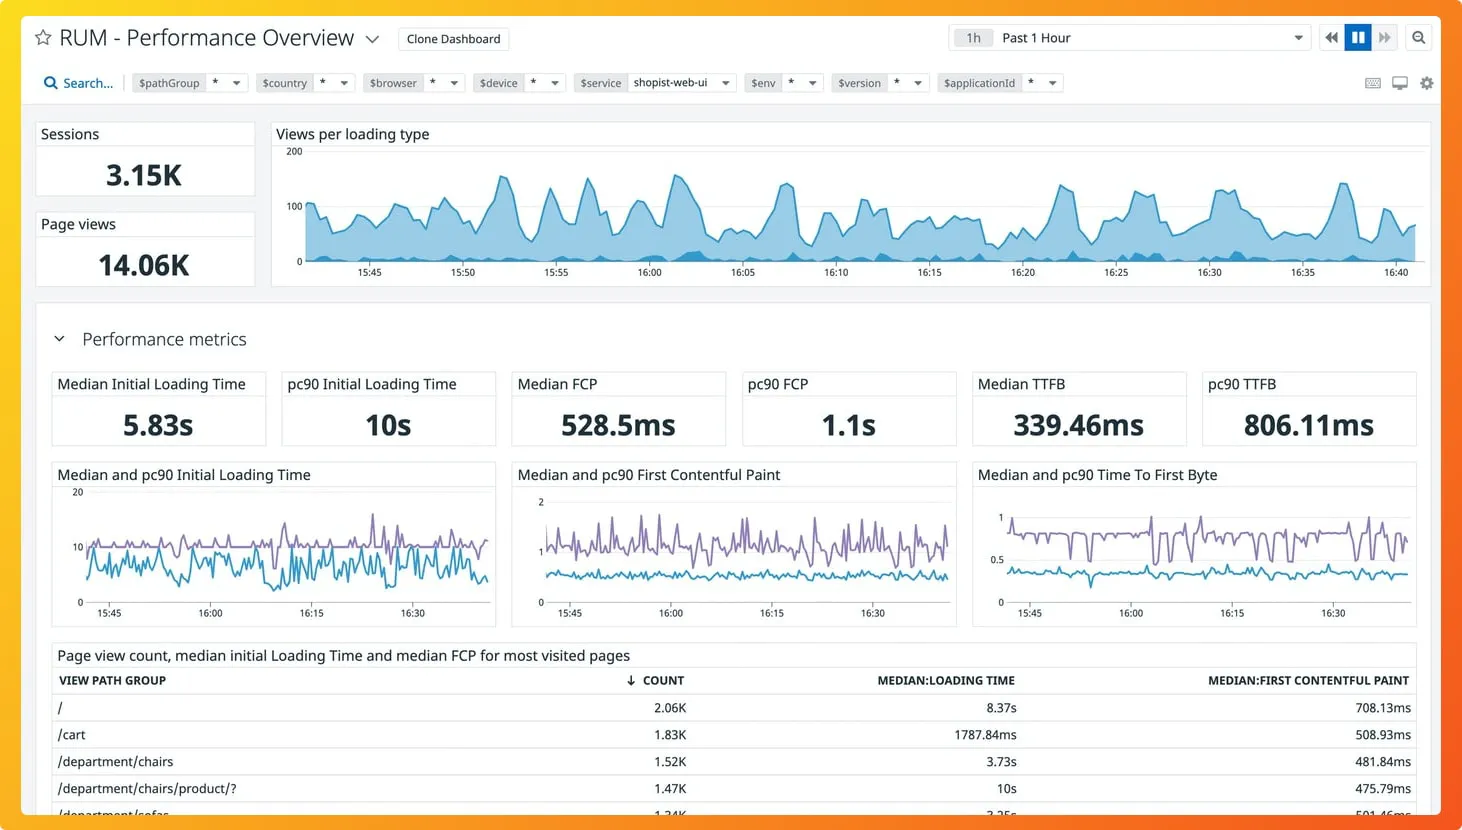Skip the time range forward
The height and width of the screenshot is (830, 1462).
1385,37
